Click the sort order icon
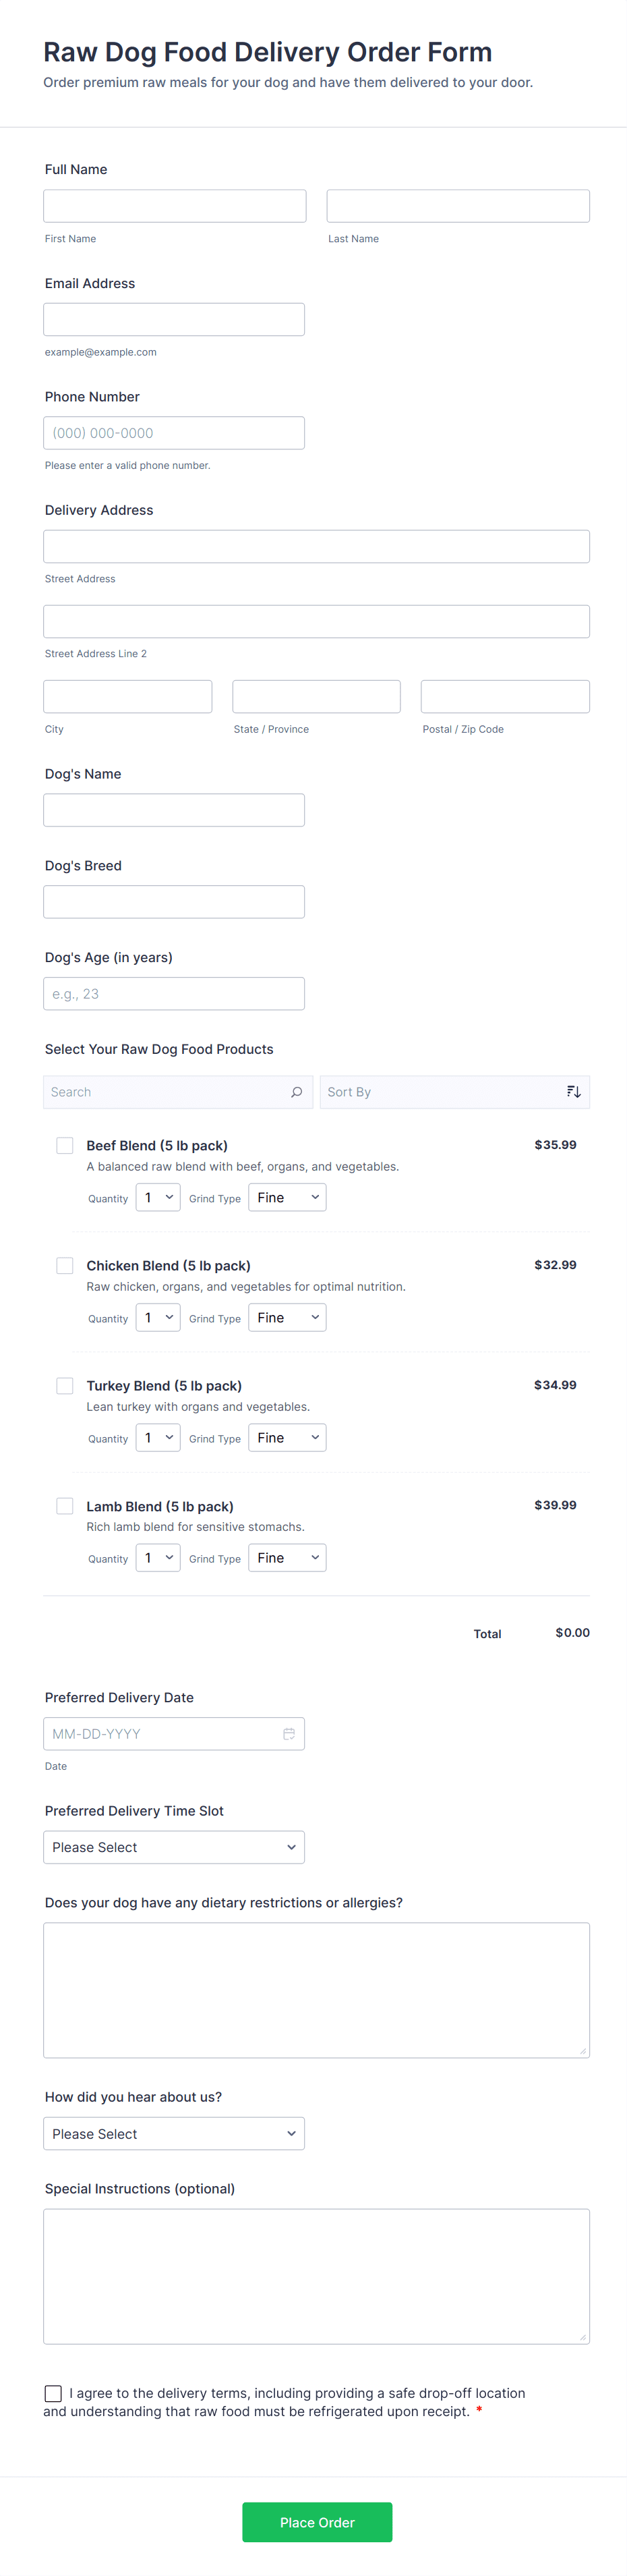 tap(573, 1092)
